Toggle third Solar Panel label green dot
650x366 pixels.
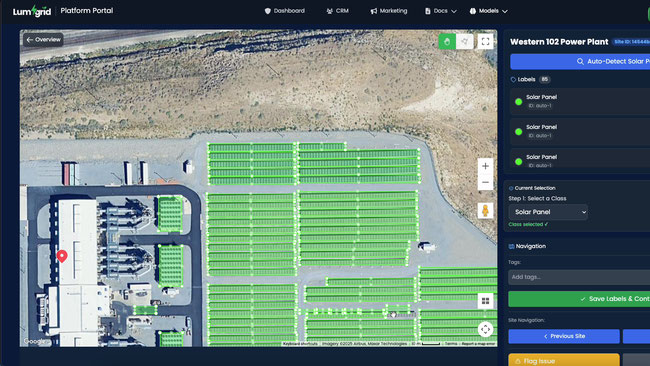pyautogui.click(x=519, y=162)
